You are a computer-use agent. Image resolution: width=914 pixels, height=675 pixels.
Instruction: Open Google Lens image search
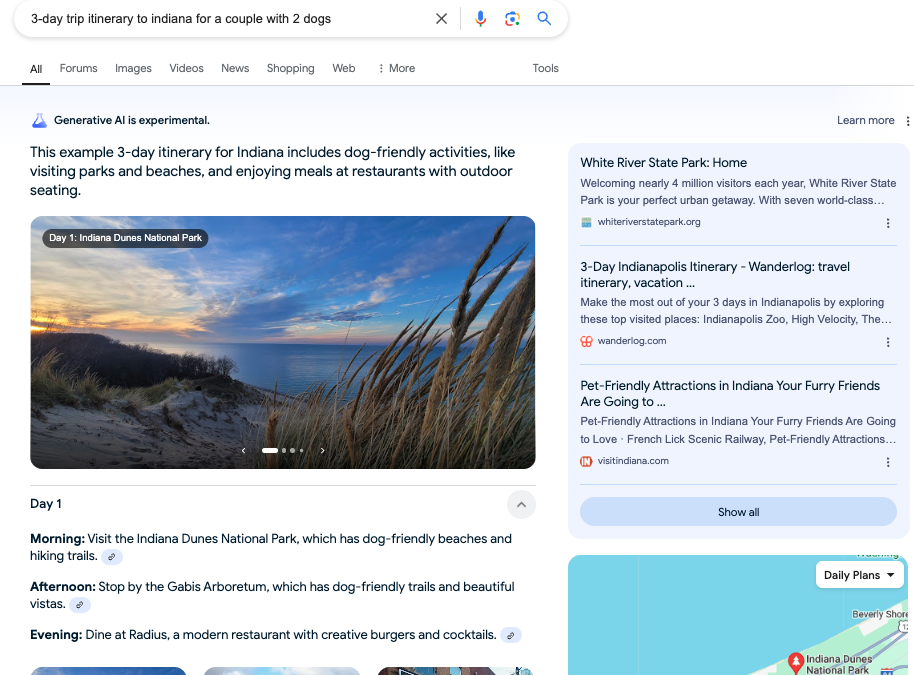click(x=512, y=19)
